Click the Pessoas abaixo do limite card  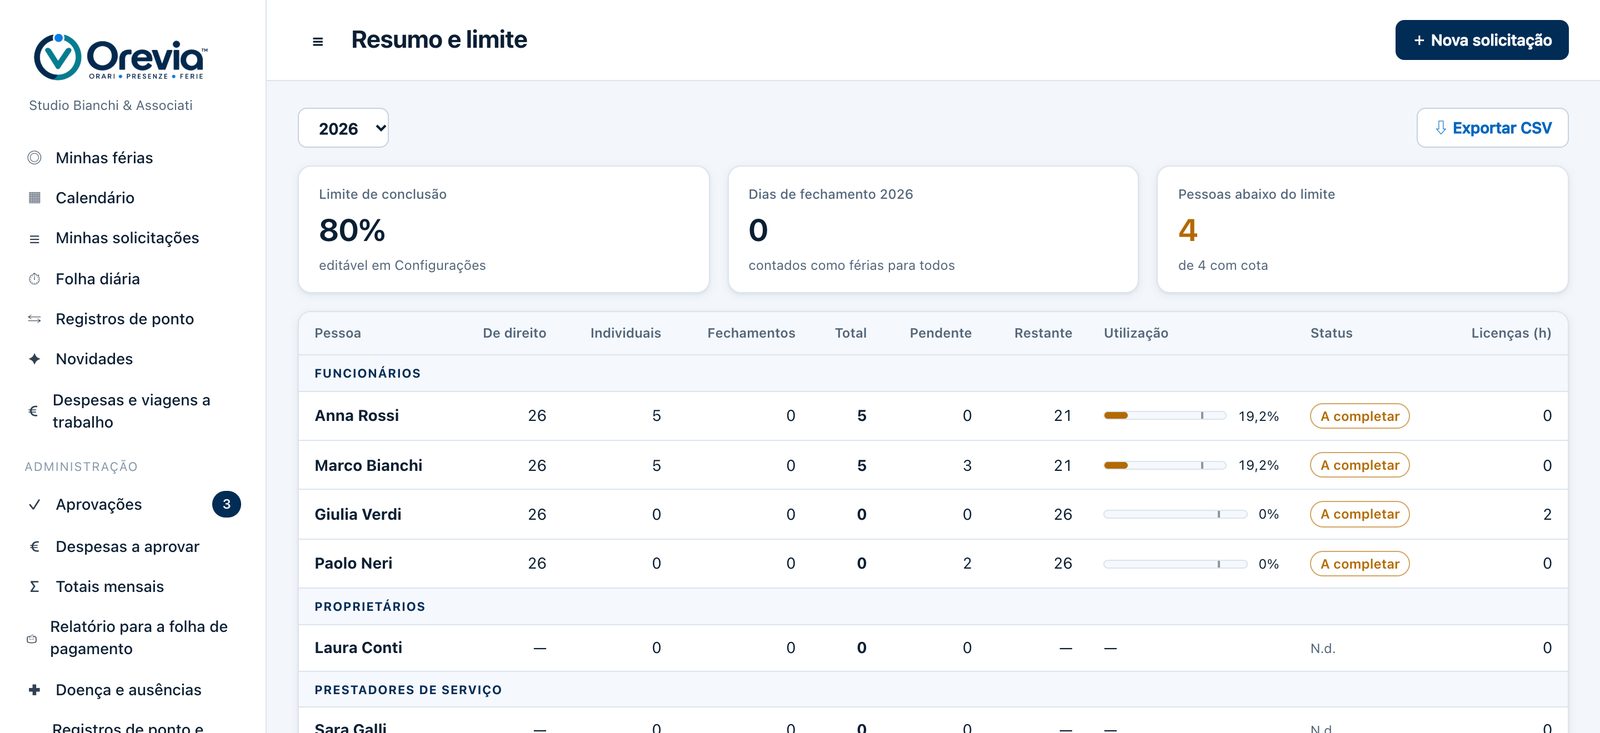point(1362,229)
